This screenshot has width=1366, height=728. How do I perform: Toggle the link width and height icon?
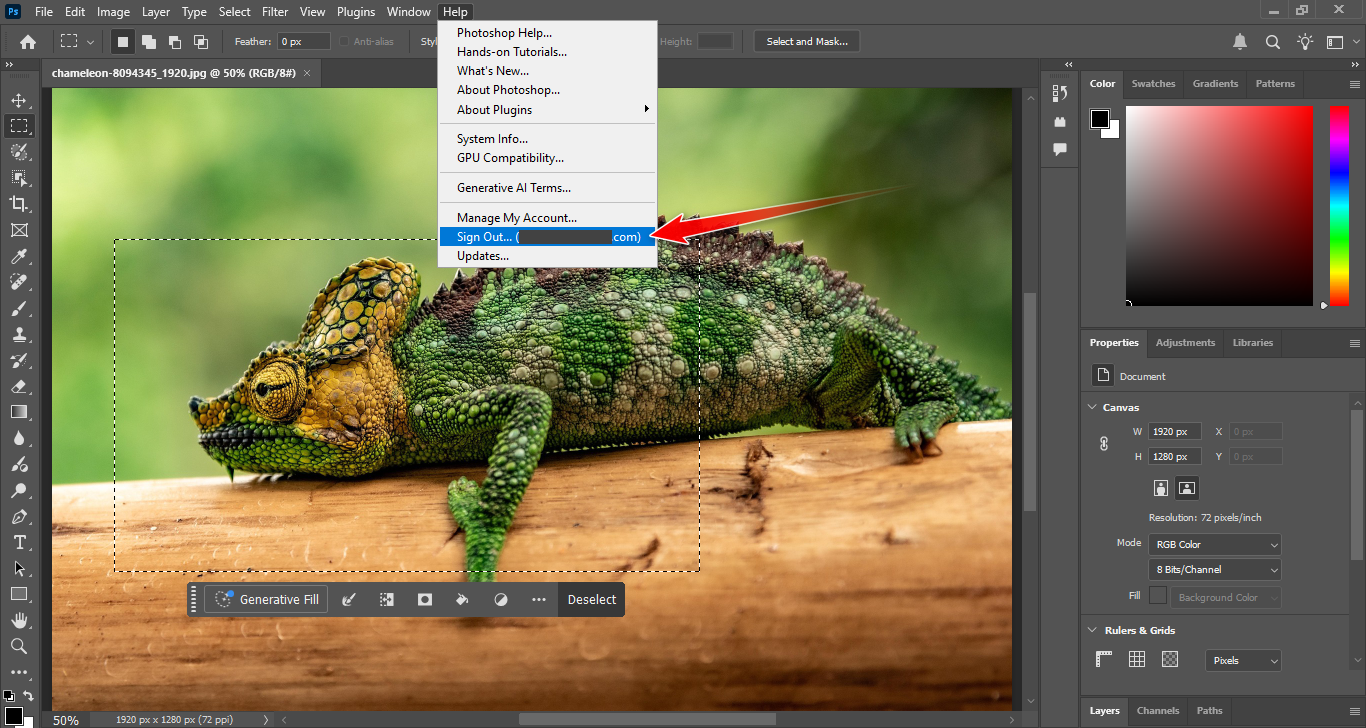pyautogui.click(x=1104, y=443)
